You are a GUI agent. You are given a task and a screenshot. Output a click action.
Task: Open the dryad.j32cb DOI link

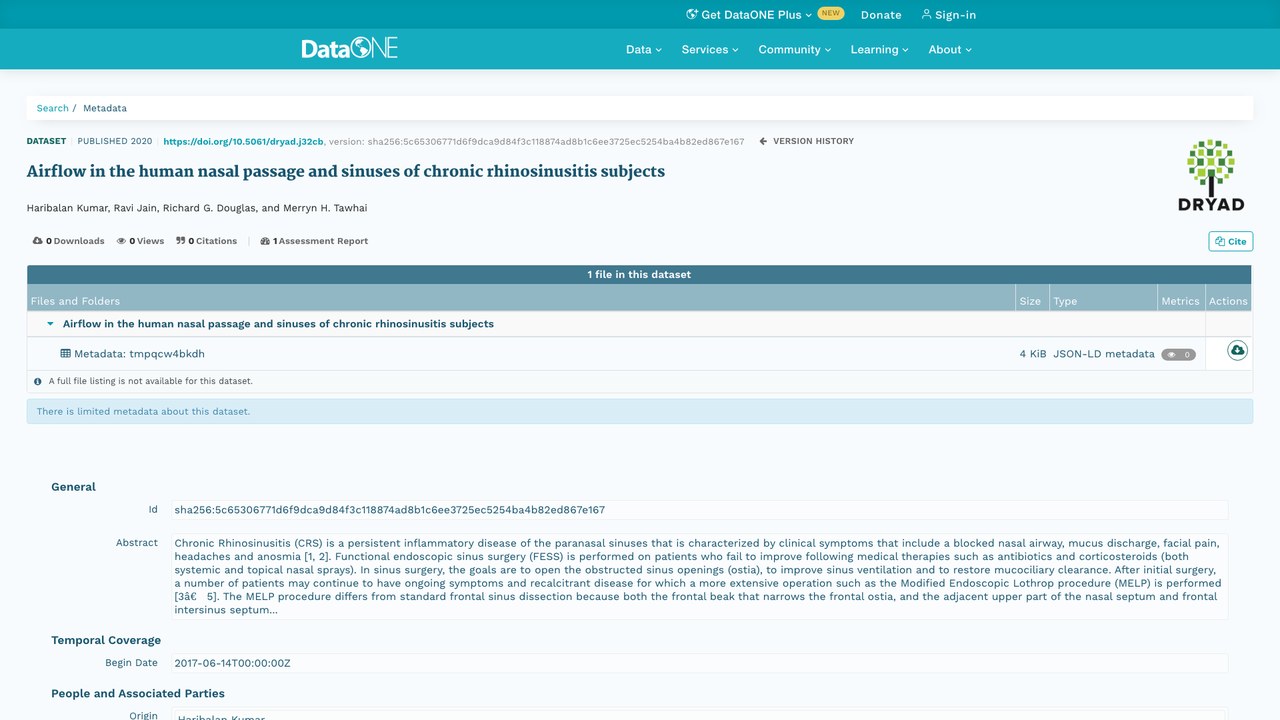click(x=243, y=142)
